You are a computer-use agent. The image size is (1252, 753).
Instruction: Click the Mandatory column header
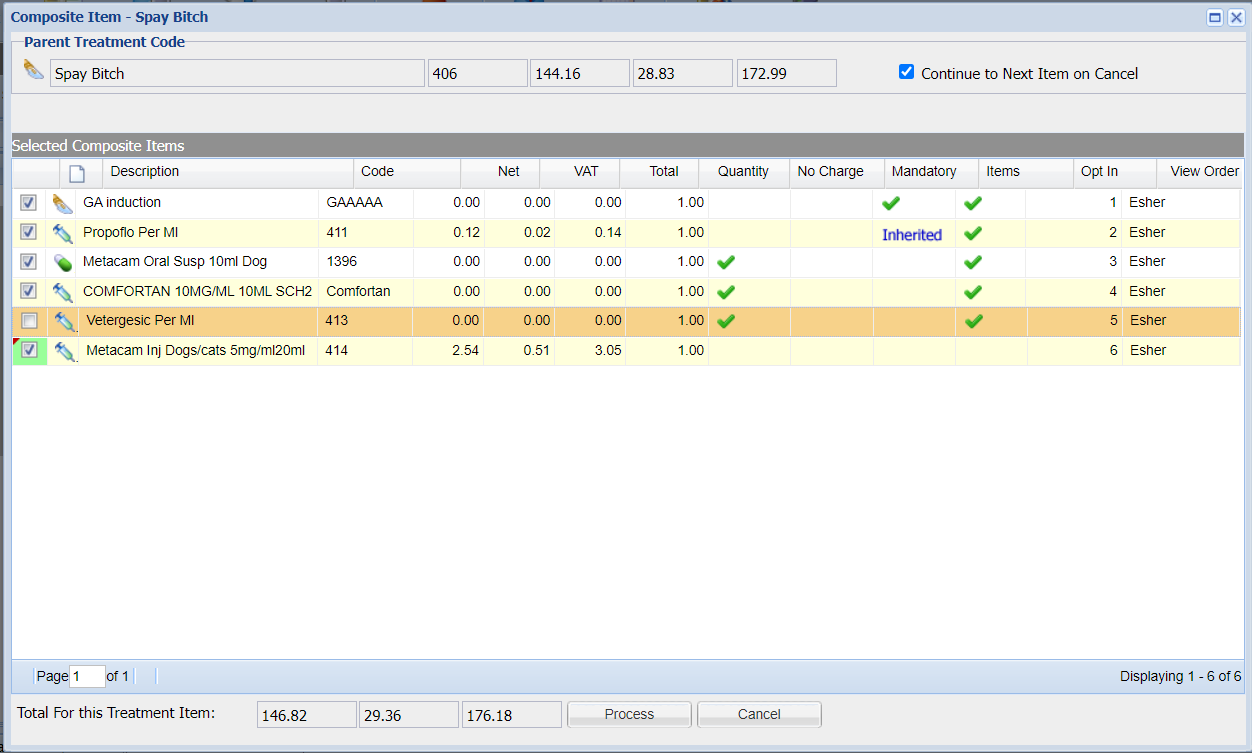pos(932,172)
